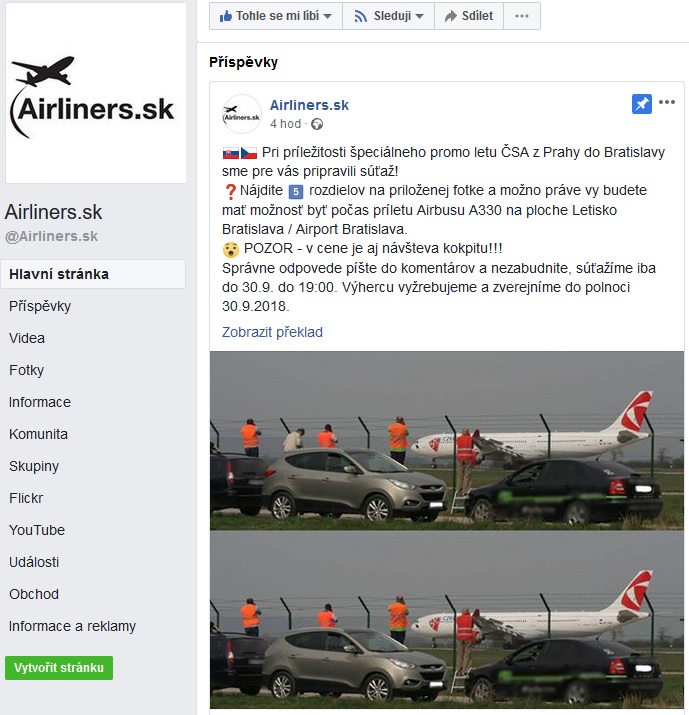
Task: Click the public globe privacy icon
Action: tap(317, 124)
